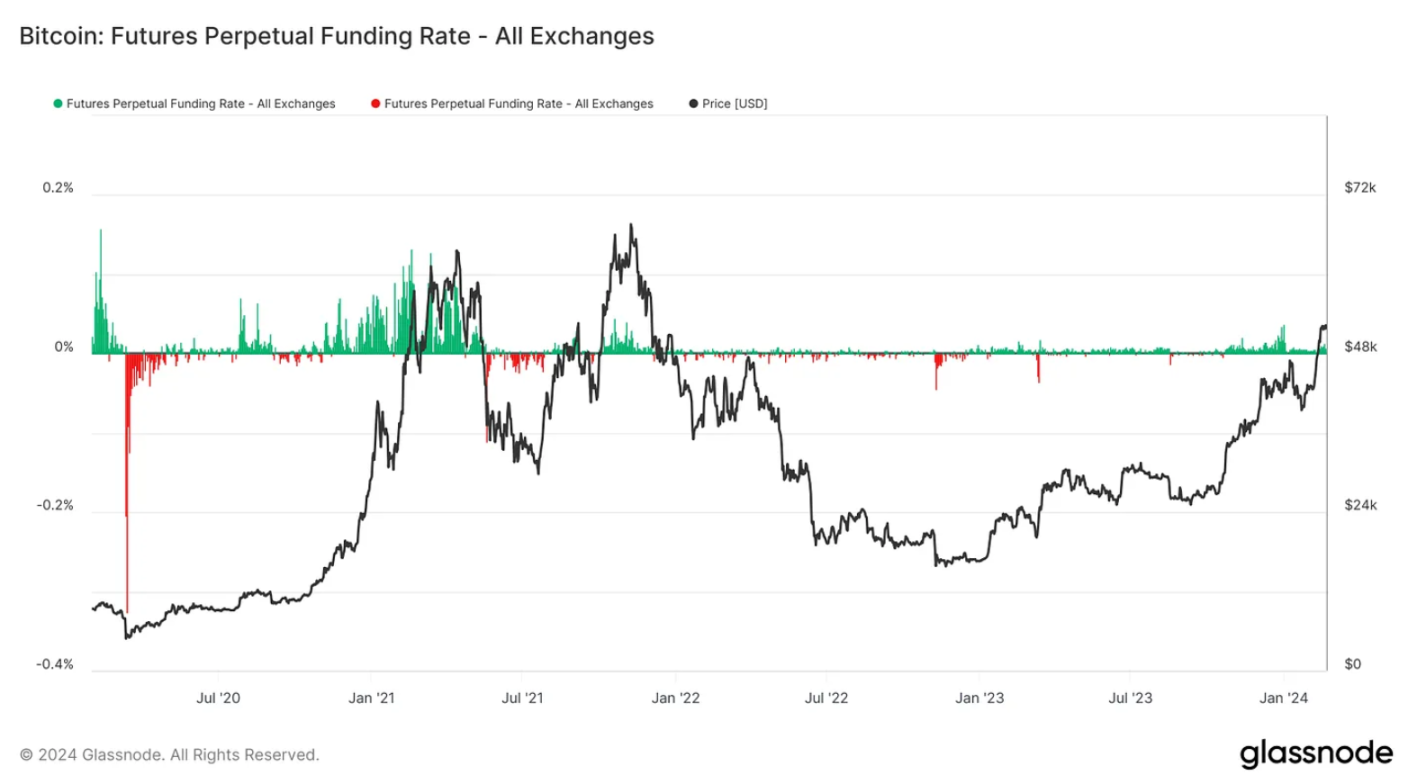Screen dimensions: 1408x784
Task: Click the Glassnode copyright notice
Action: coord(170,754)
